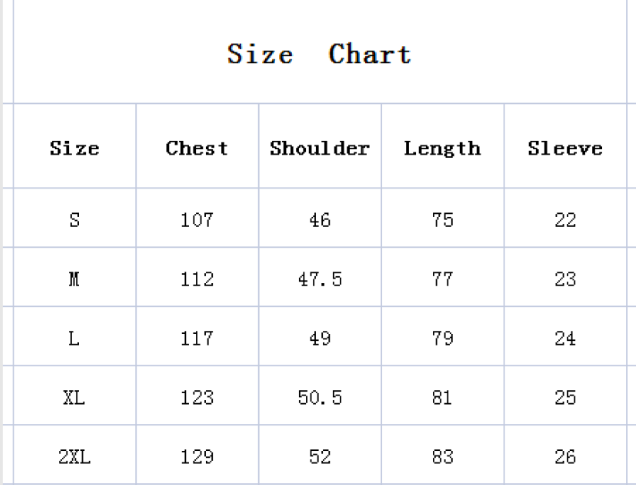Select the XL size cell
This screenshot has height=485, width=636.
(75, 395)
